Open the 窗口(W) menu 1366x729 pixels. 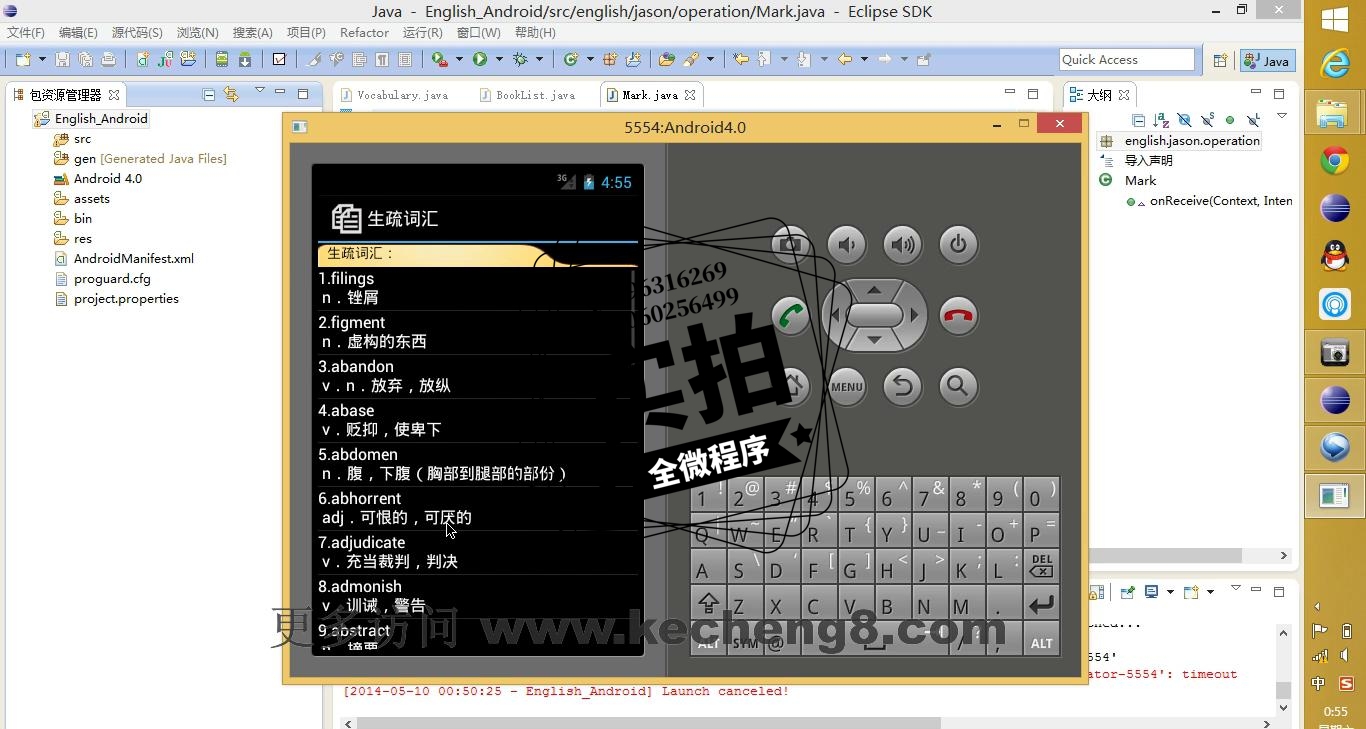pyautogui.click(x=478, y=33)
